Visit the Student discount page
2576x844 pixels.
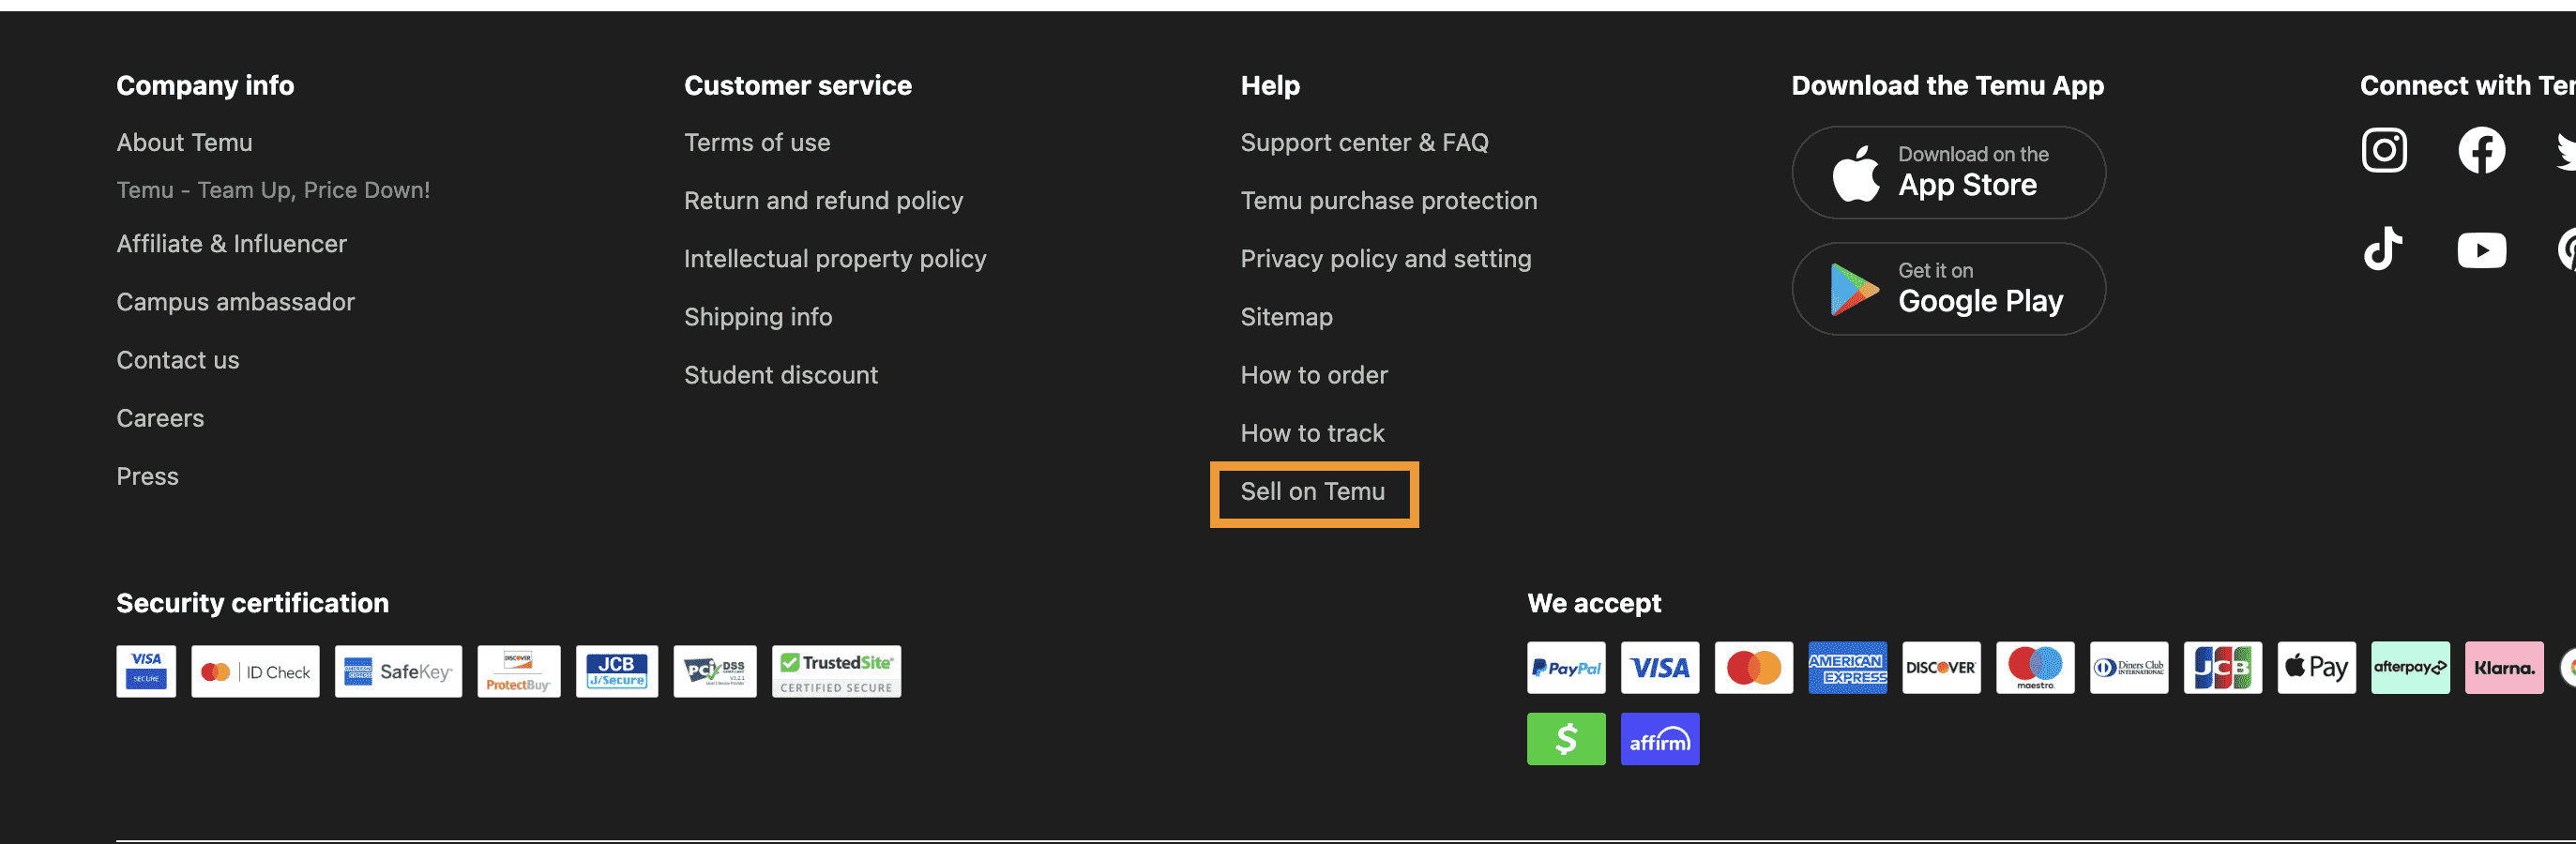780,375
